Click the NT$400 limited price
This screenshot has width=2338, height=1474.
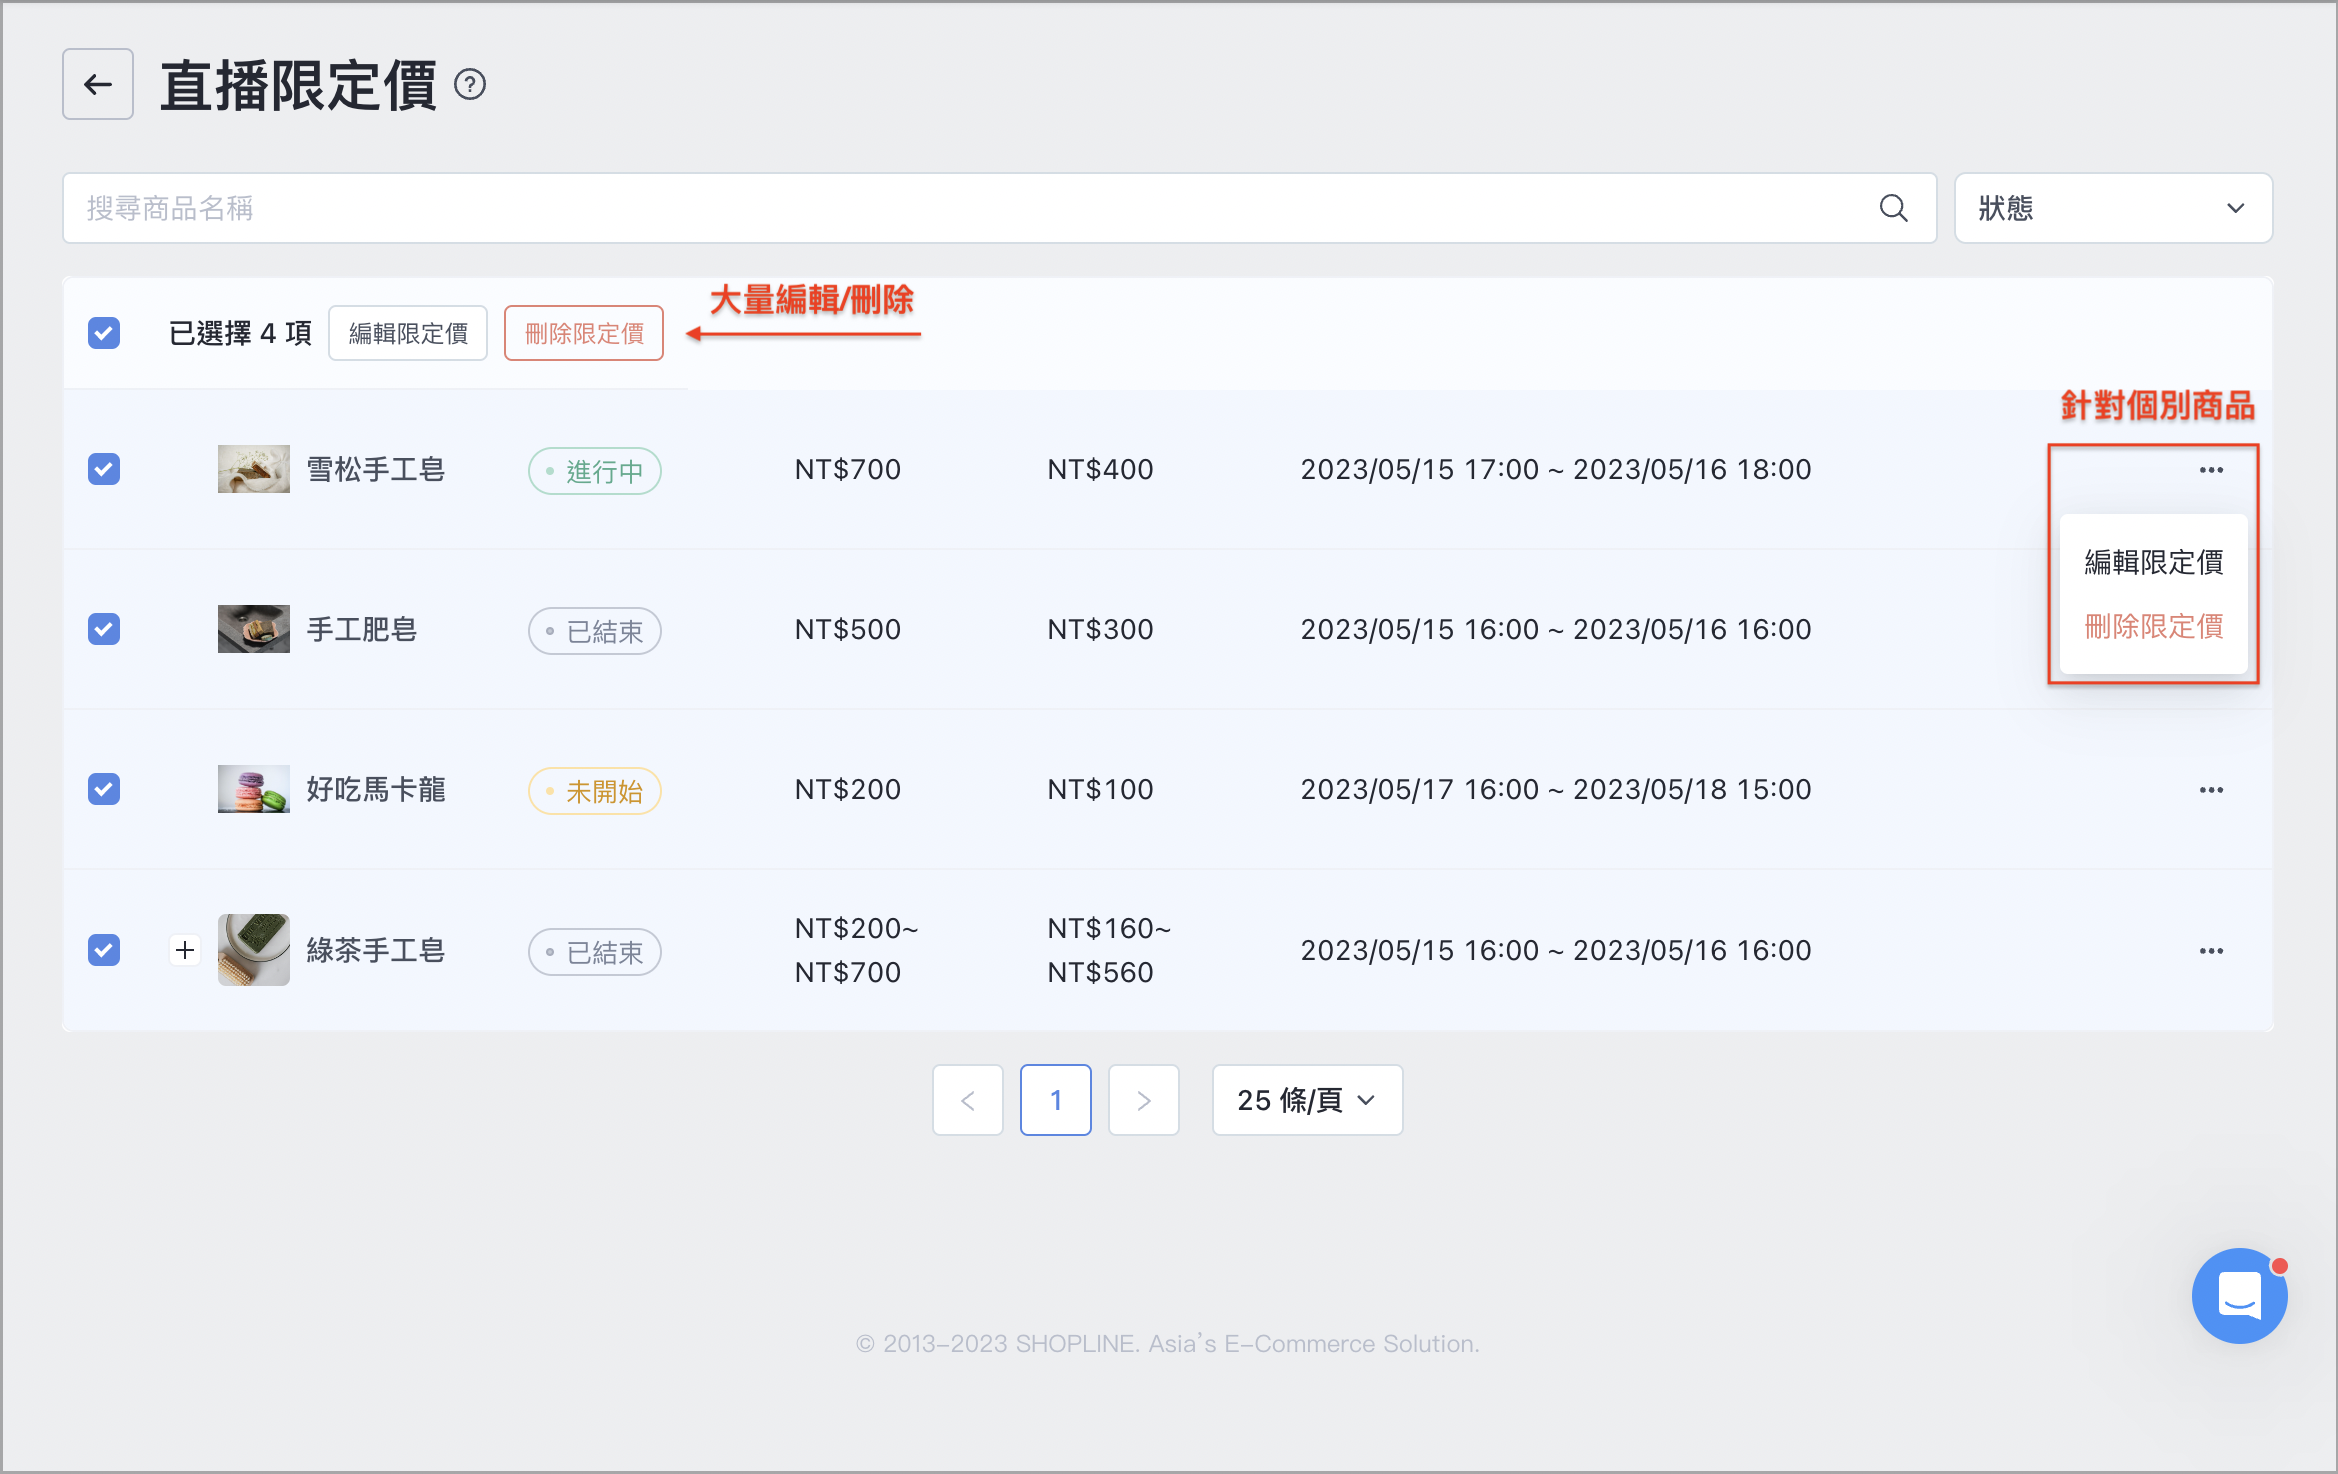(1100, 469)
